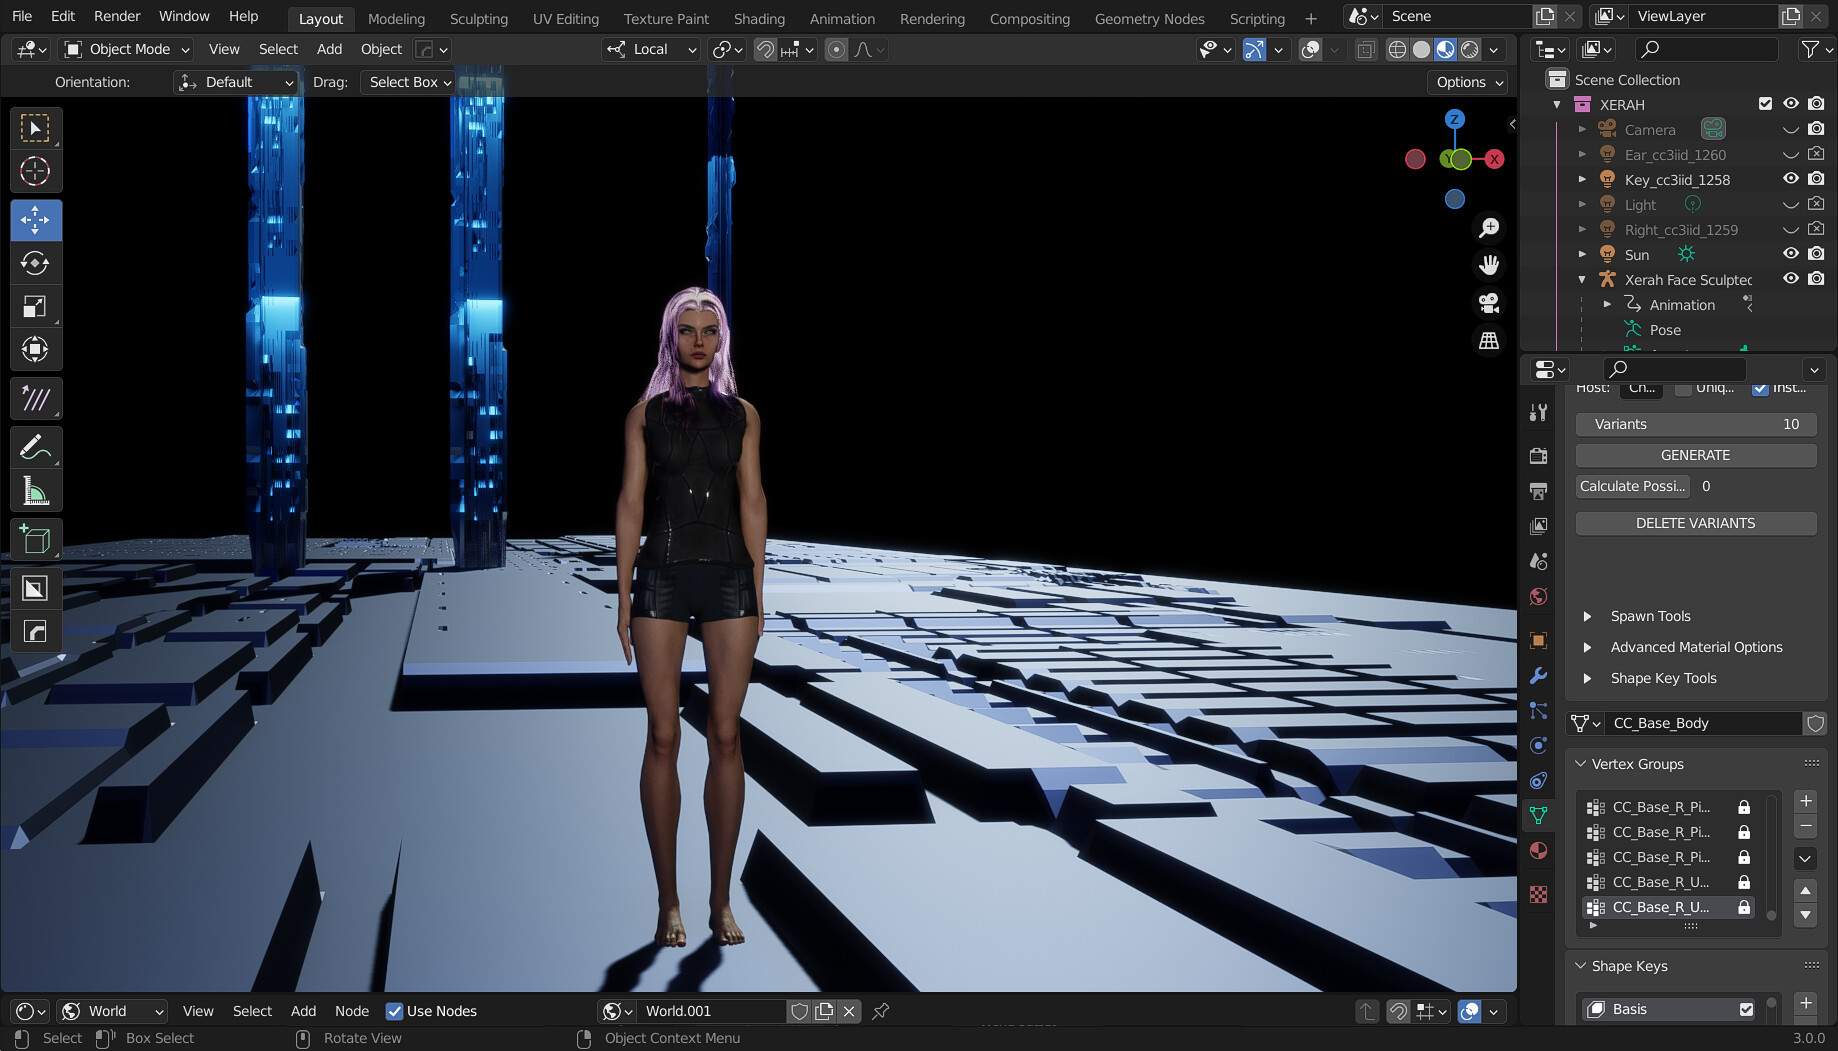
Task: Adjust the Variants value slider
Action: (x=1695, y=424)
